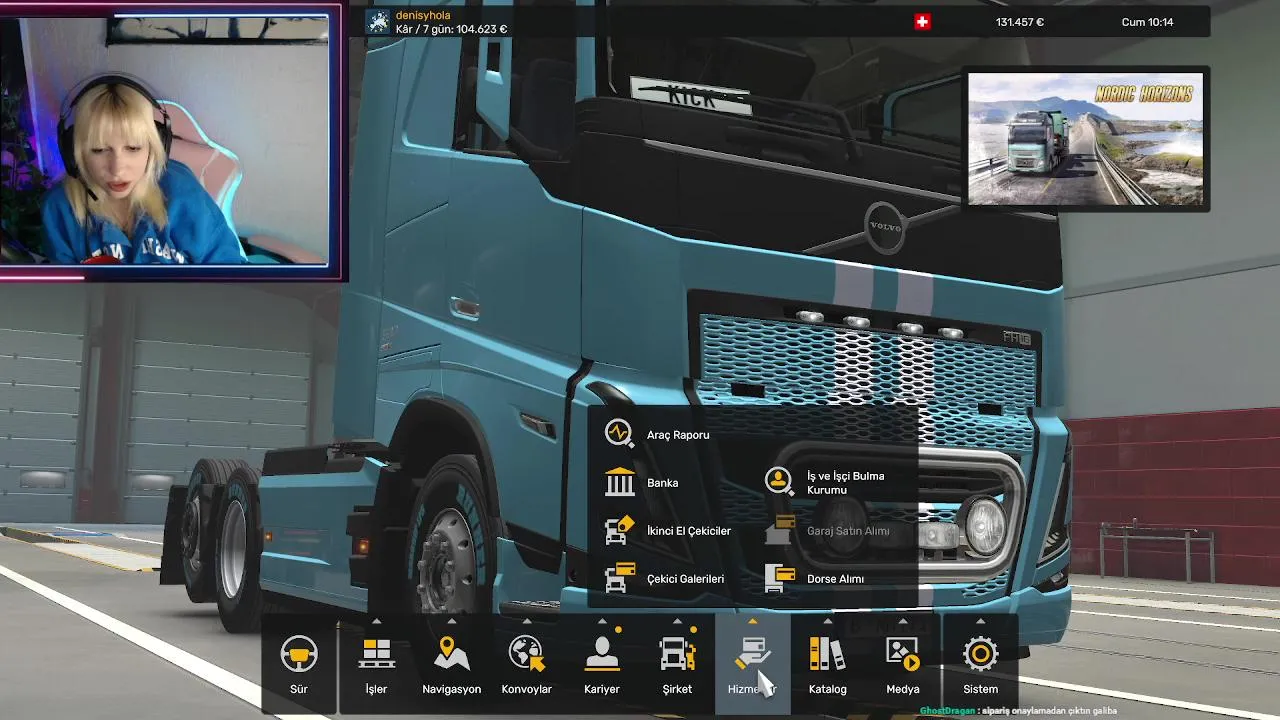1280x720 pixels.
Task: Expand the arrow above Medya
Action: point(903,621)
